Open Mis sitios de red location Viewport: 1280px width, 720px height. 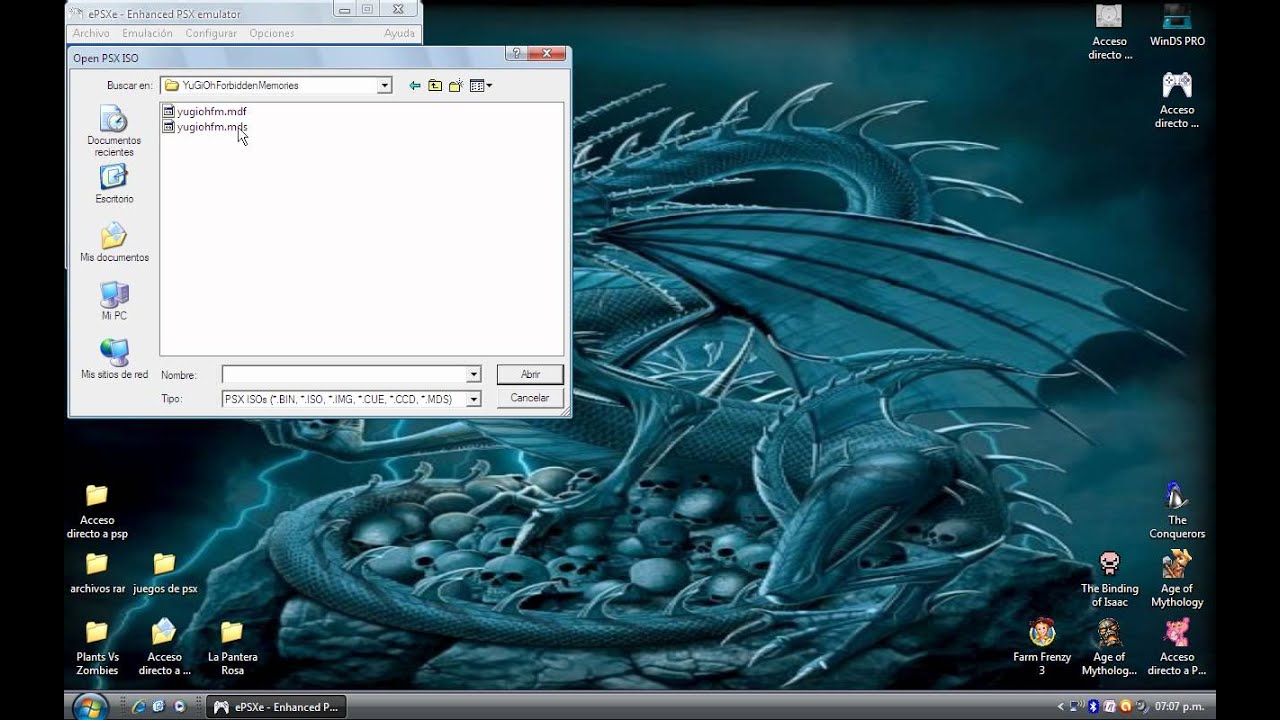click(x=114, y=359)
